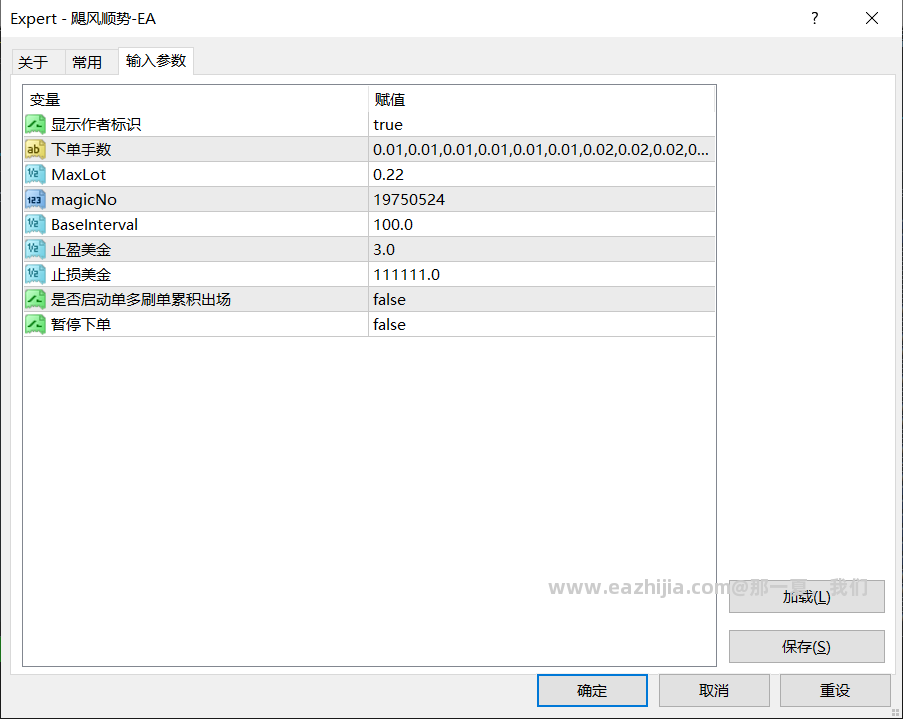
Task: Close the Expert dialog window
Action: [x=872, y=18]
